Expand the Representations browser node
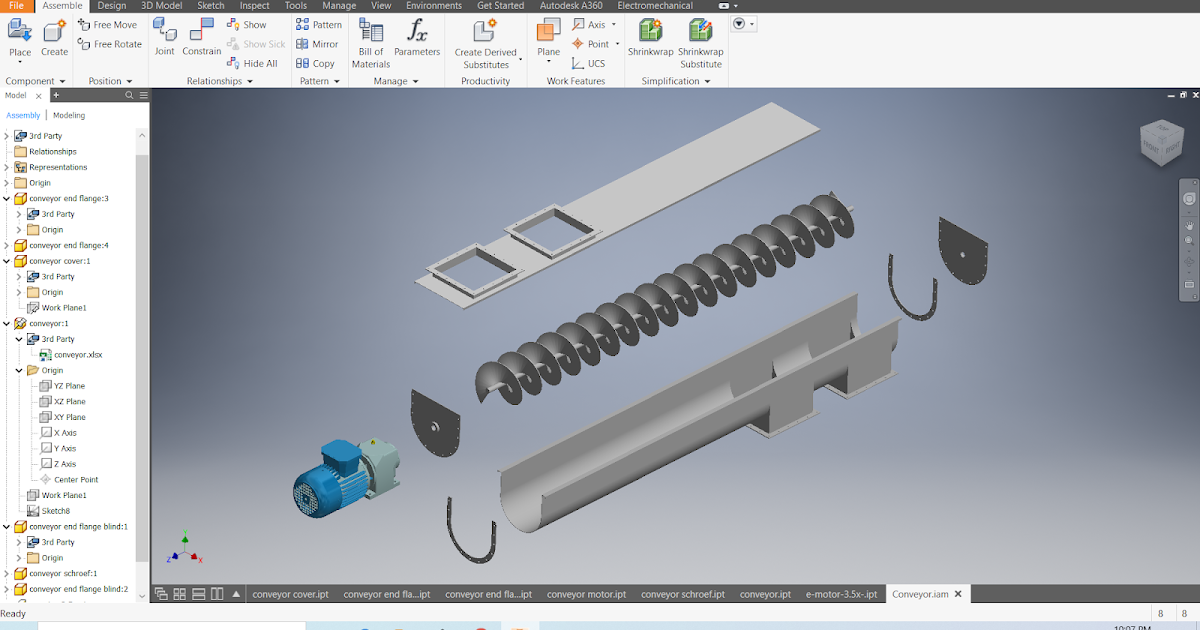Viewport: 1200px width, 630px height. [8, 166]
